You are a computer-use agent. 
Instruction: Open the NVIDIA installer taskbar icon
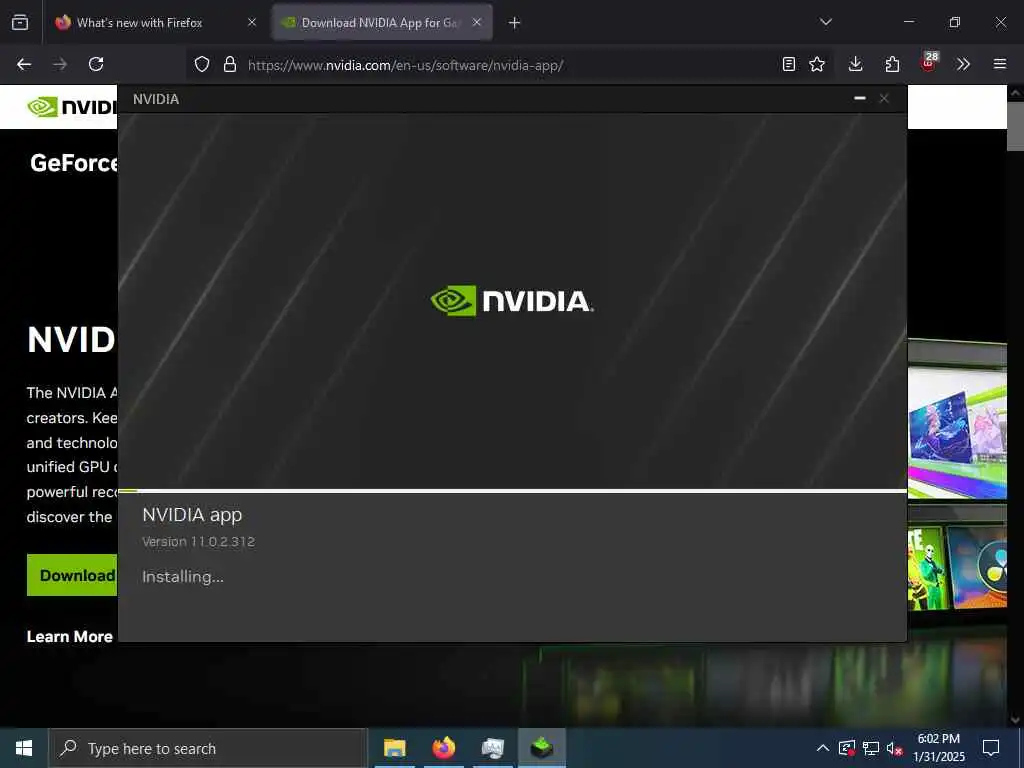click(542, 748)
